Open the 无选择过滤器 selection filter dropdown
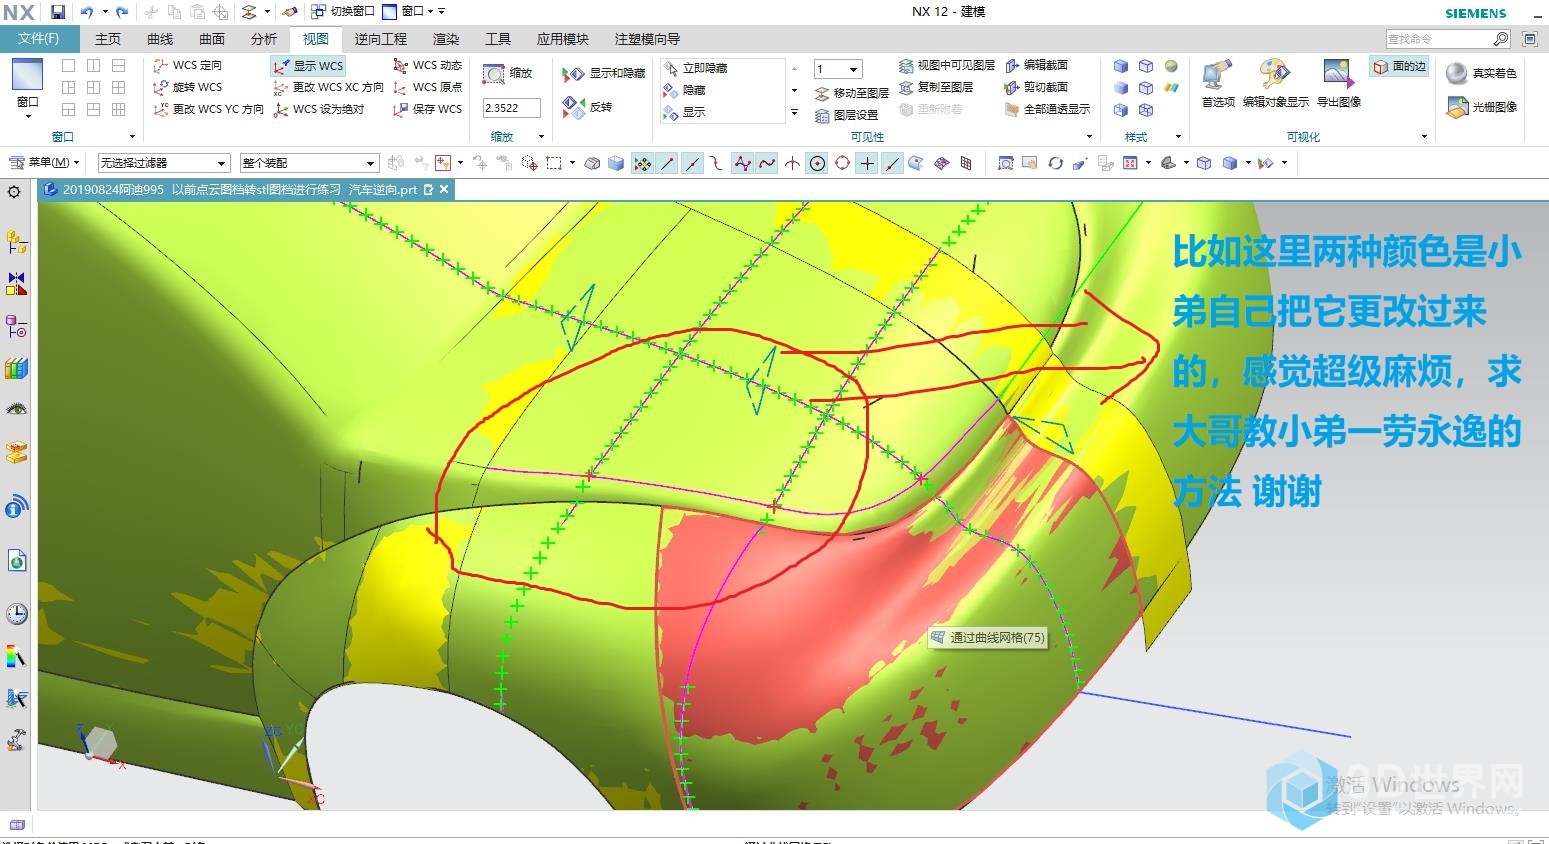The image size is (1549, 844). click(x=164, y=163)
